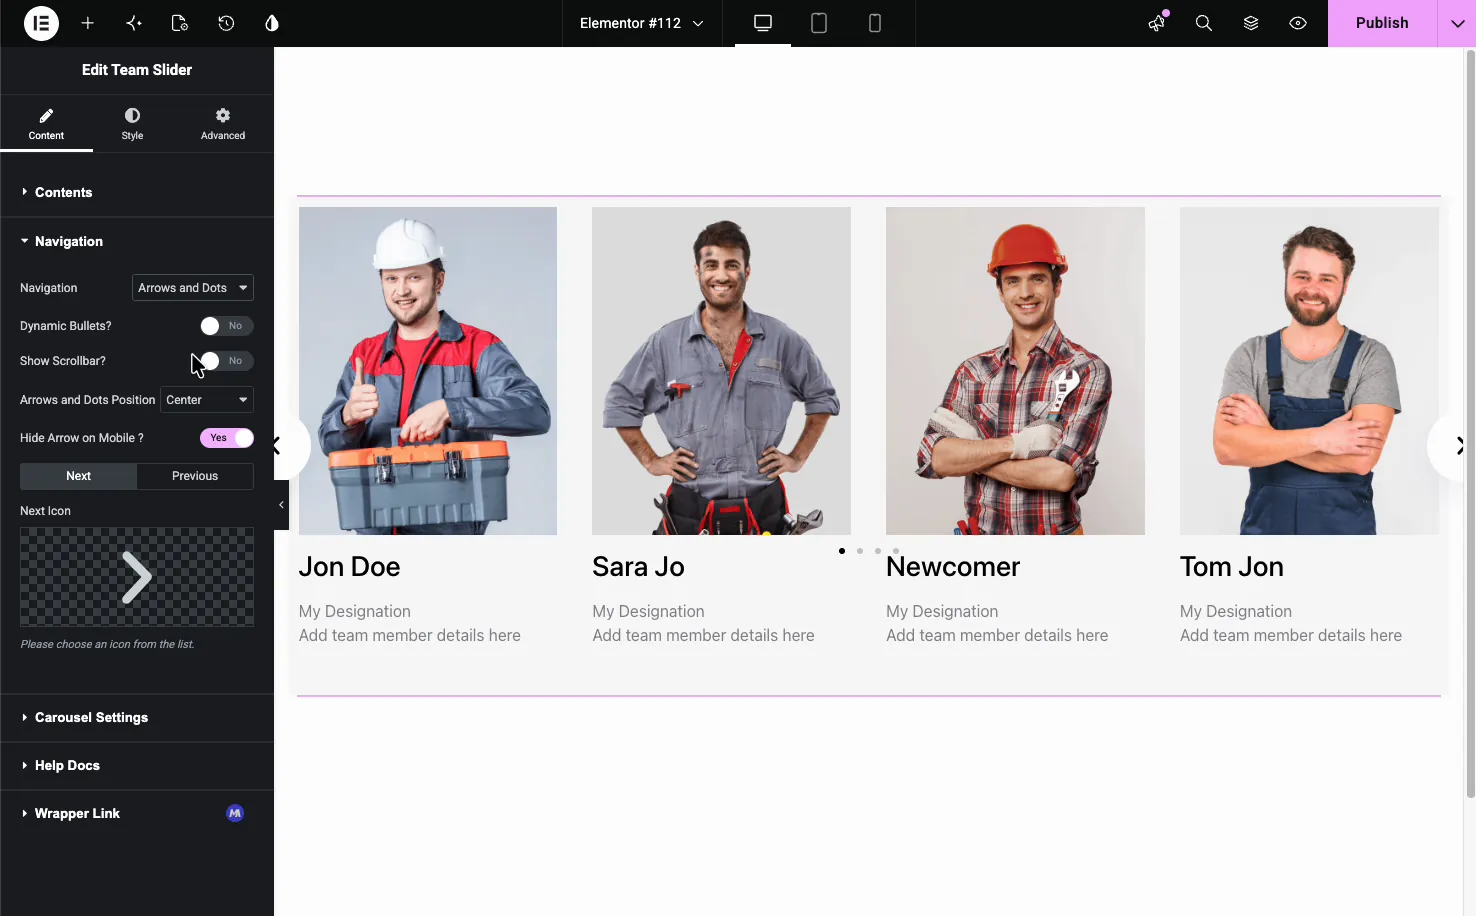Toggle the Show Scrollbar switch
Image resolution: width=1476 pixels, height=916 pixels.
(226, 361)
